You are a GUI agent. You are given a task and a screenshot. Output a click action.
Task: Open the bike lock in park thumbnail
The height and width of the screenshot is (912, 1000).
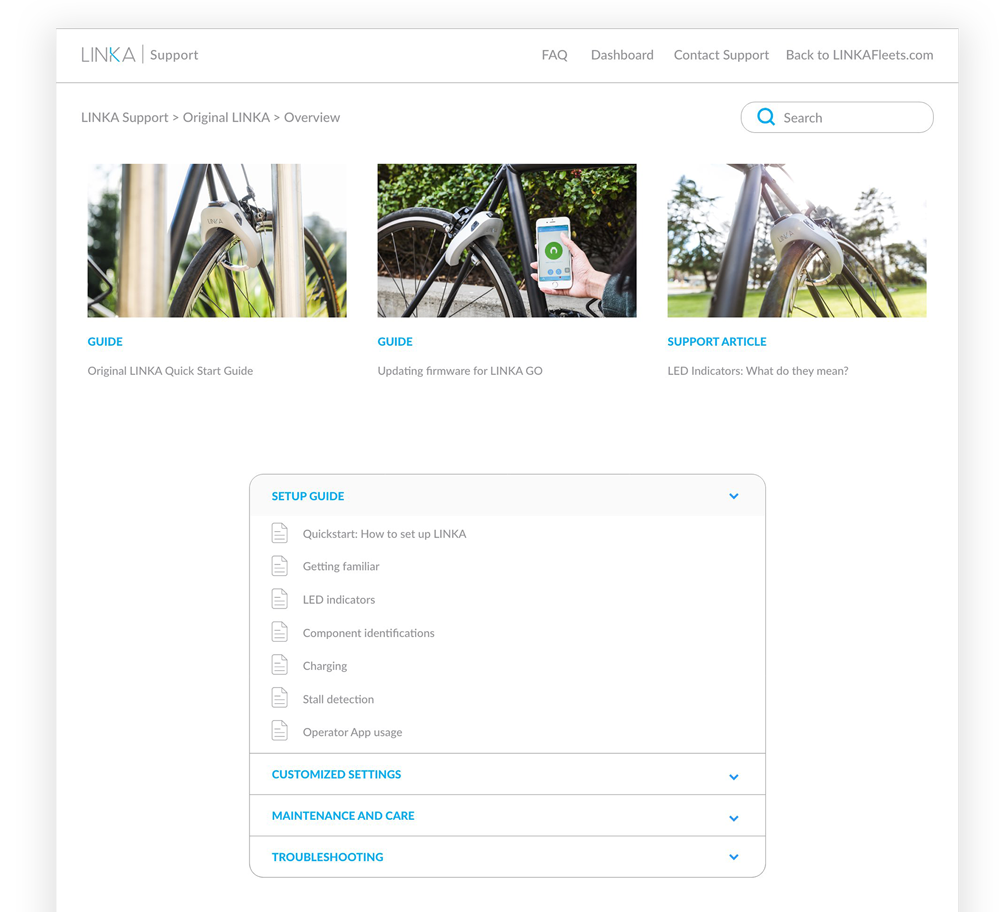point(797,240)
